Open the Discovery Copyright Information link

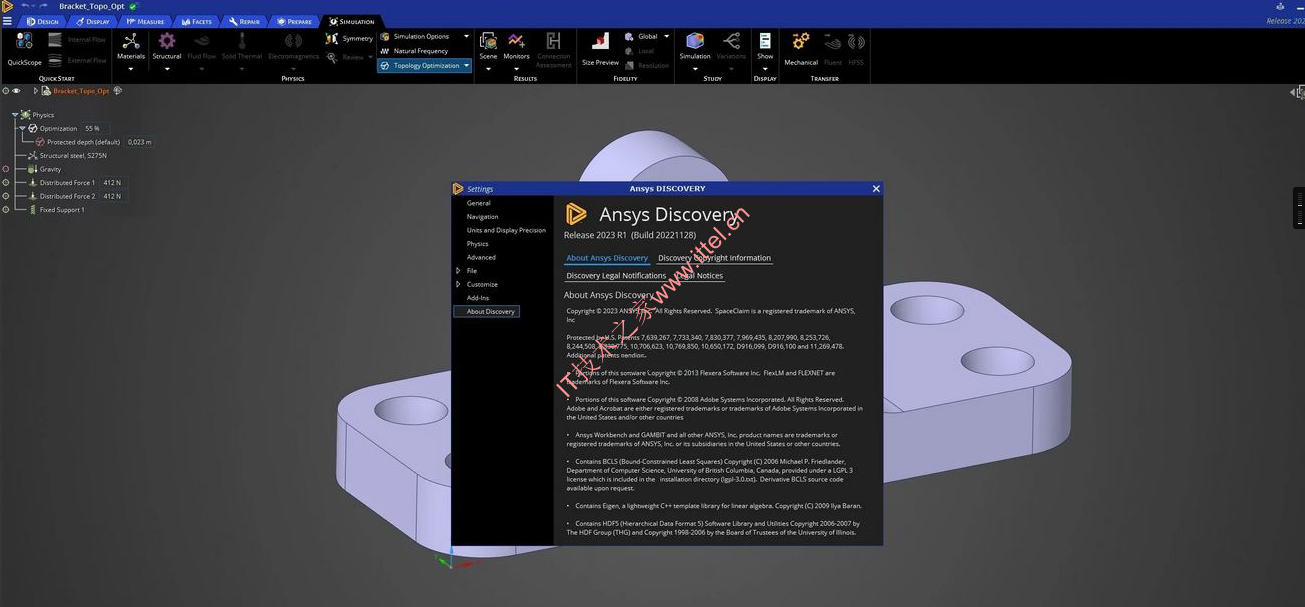714,258
